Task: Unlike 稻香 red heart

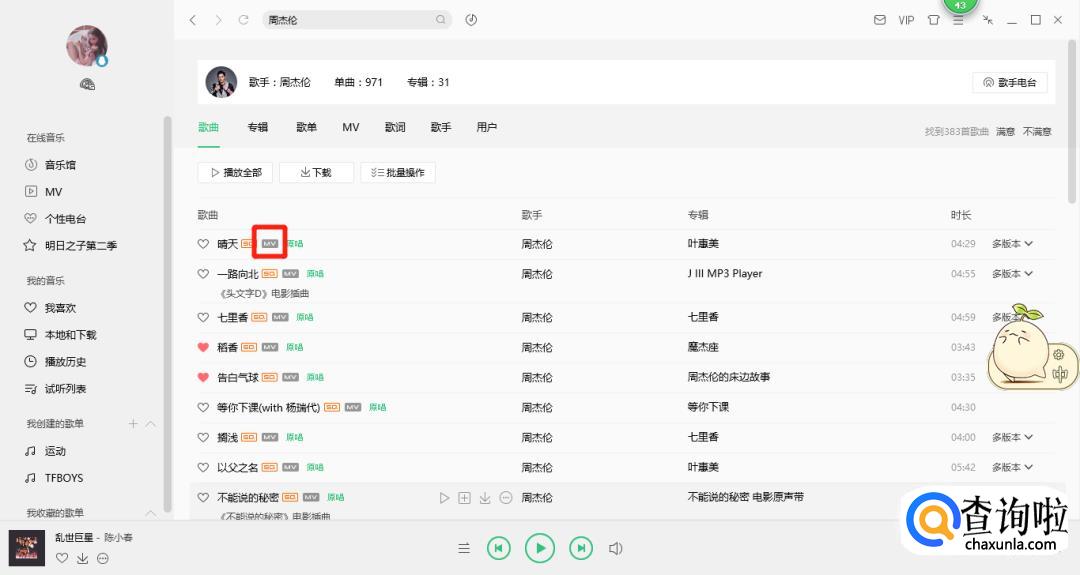Action: point(203,347)
